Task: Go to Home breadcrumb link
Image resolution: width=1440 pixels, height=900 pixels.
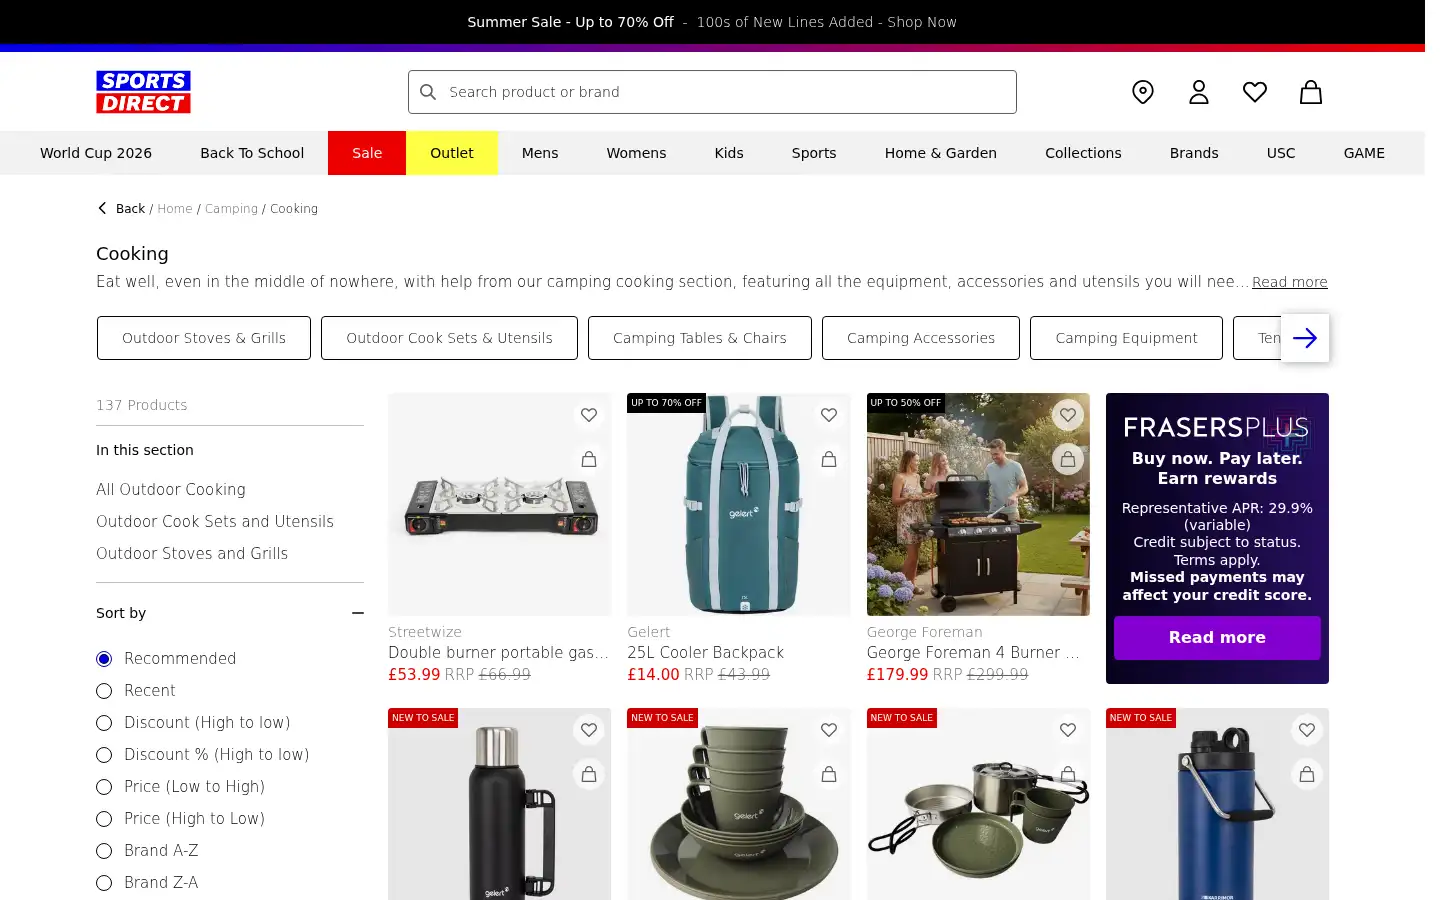Action: tap(174, 209)
